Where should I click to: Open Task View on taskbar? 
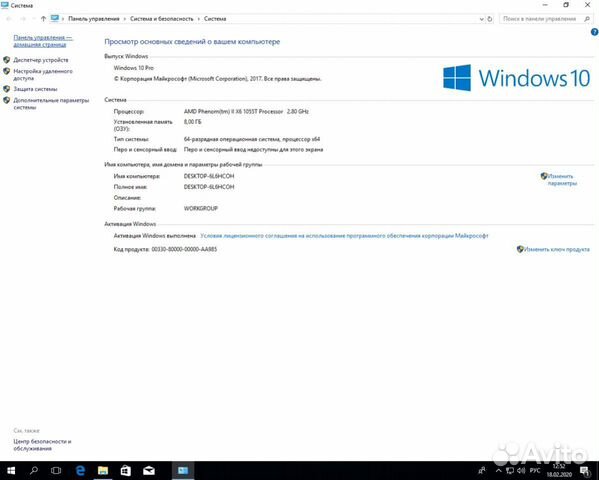(x=56, y=470)
